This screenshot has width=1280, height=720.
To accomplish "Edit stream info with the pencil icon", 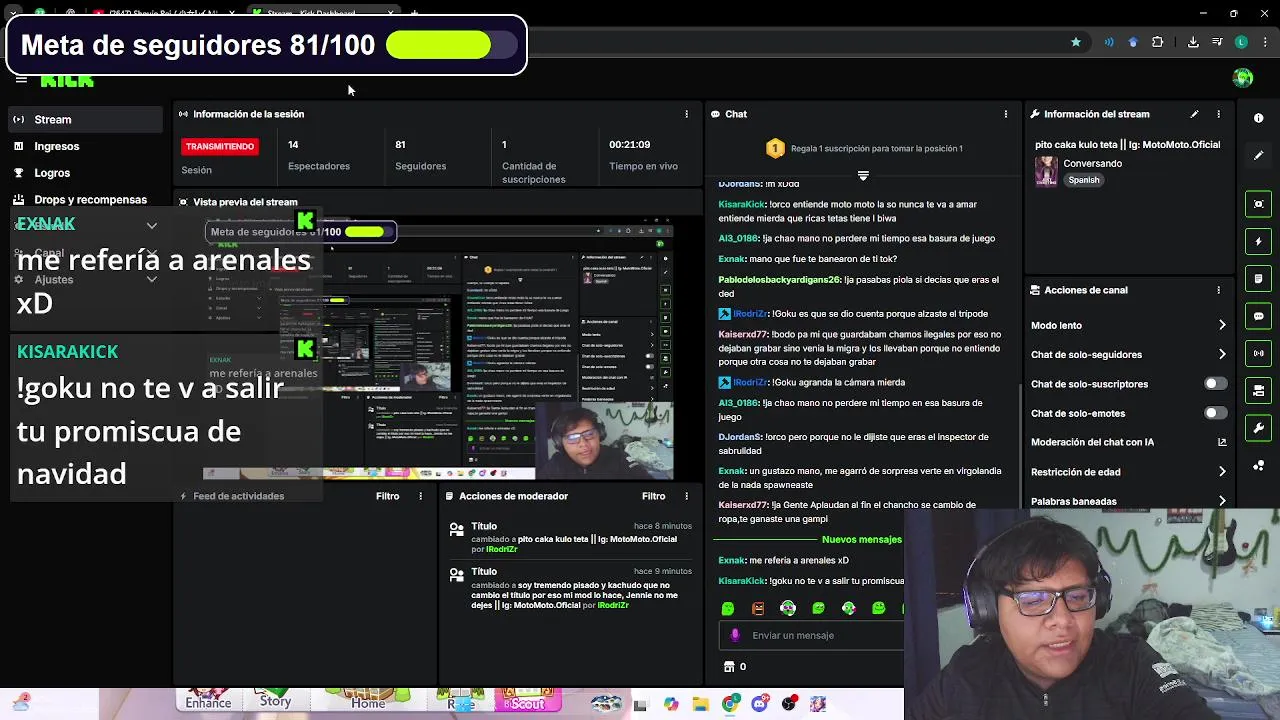I will click(1194, 114).
